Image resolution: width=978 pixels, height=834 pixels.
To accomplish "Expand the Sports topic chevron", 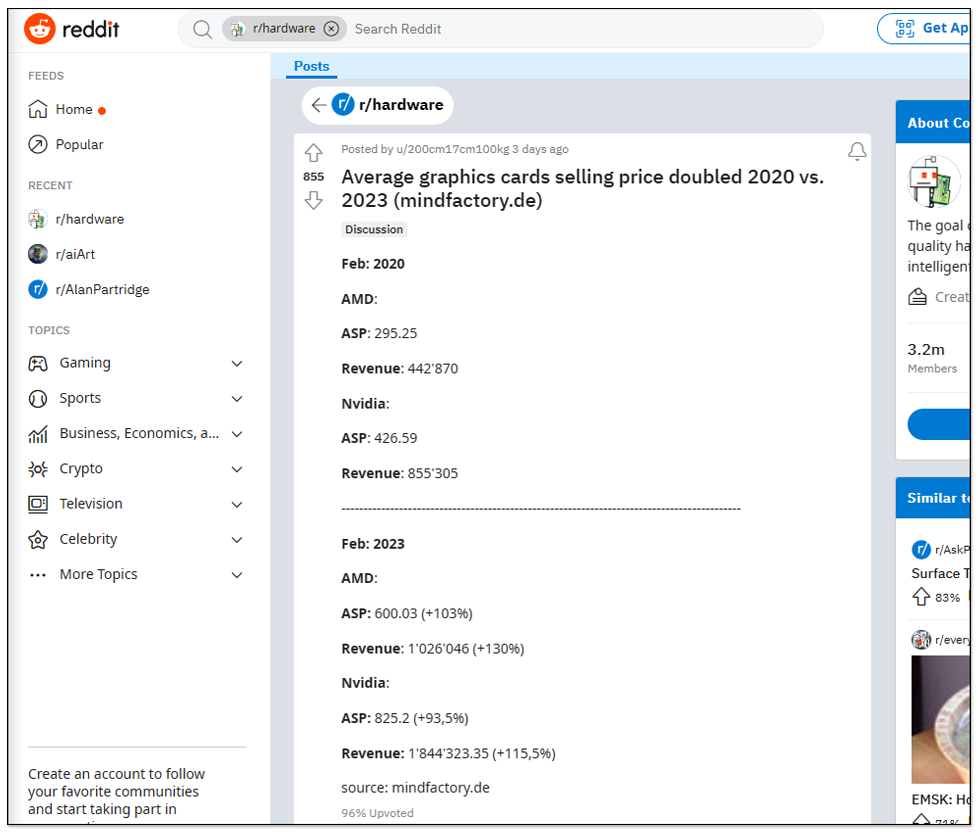I will 237,399.
